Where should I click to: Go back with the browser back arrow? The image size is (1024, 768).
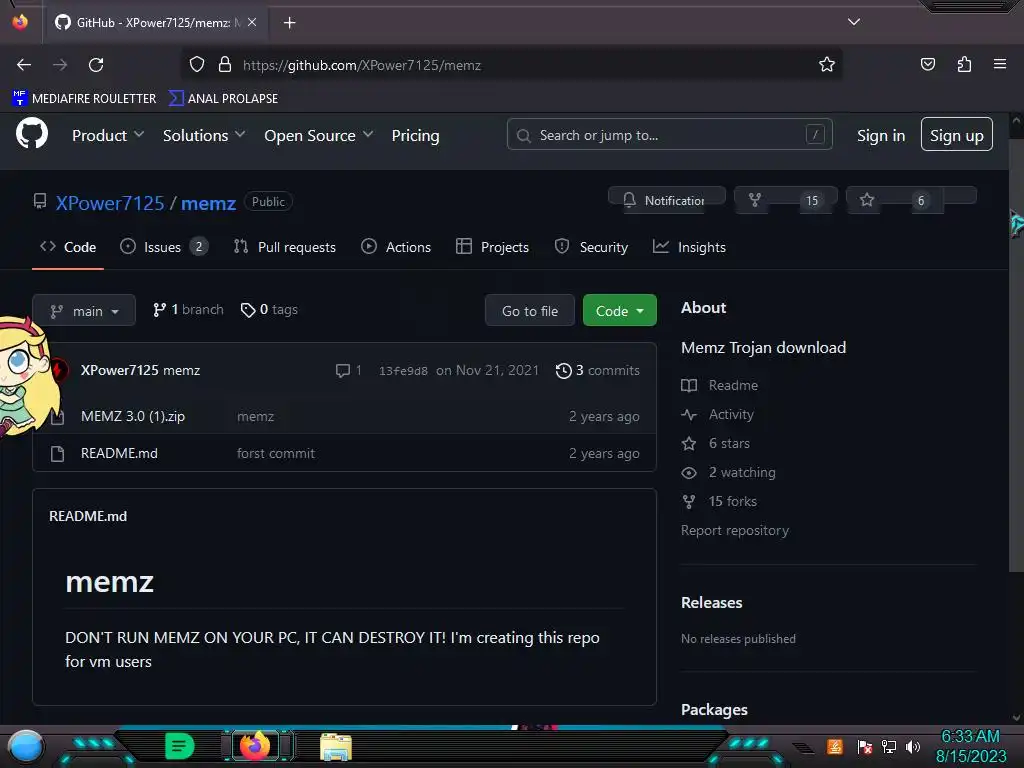[x=24, y=65]
